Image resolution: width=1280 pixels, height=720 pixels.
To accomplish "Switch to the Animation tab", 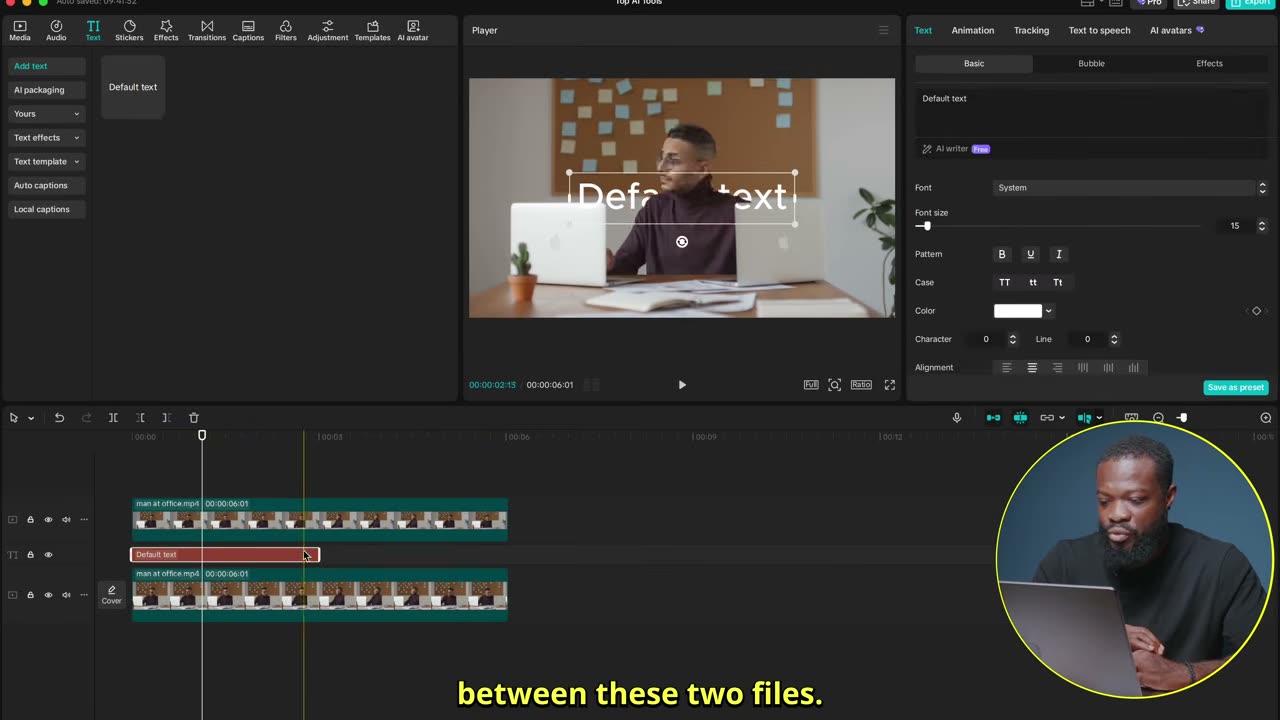I will [973, 30].
